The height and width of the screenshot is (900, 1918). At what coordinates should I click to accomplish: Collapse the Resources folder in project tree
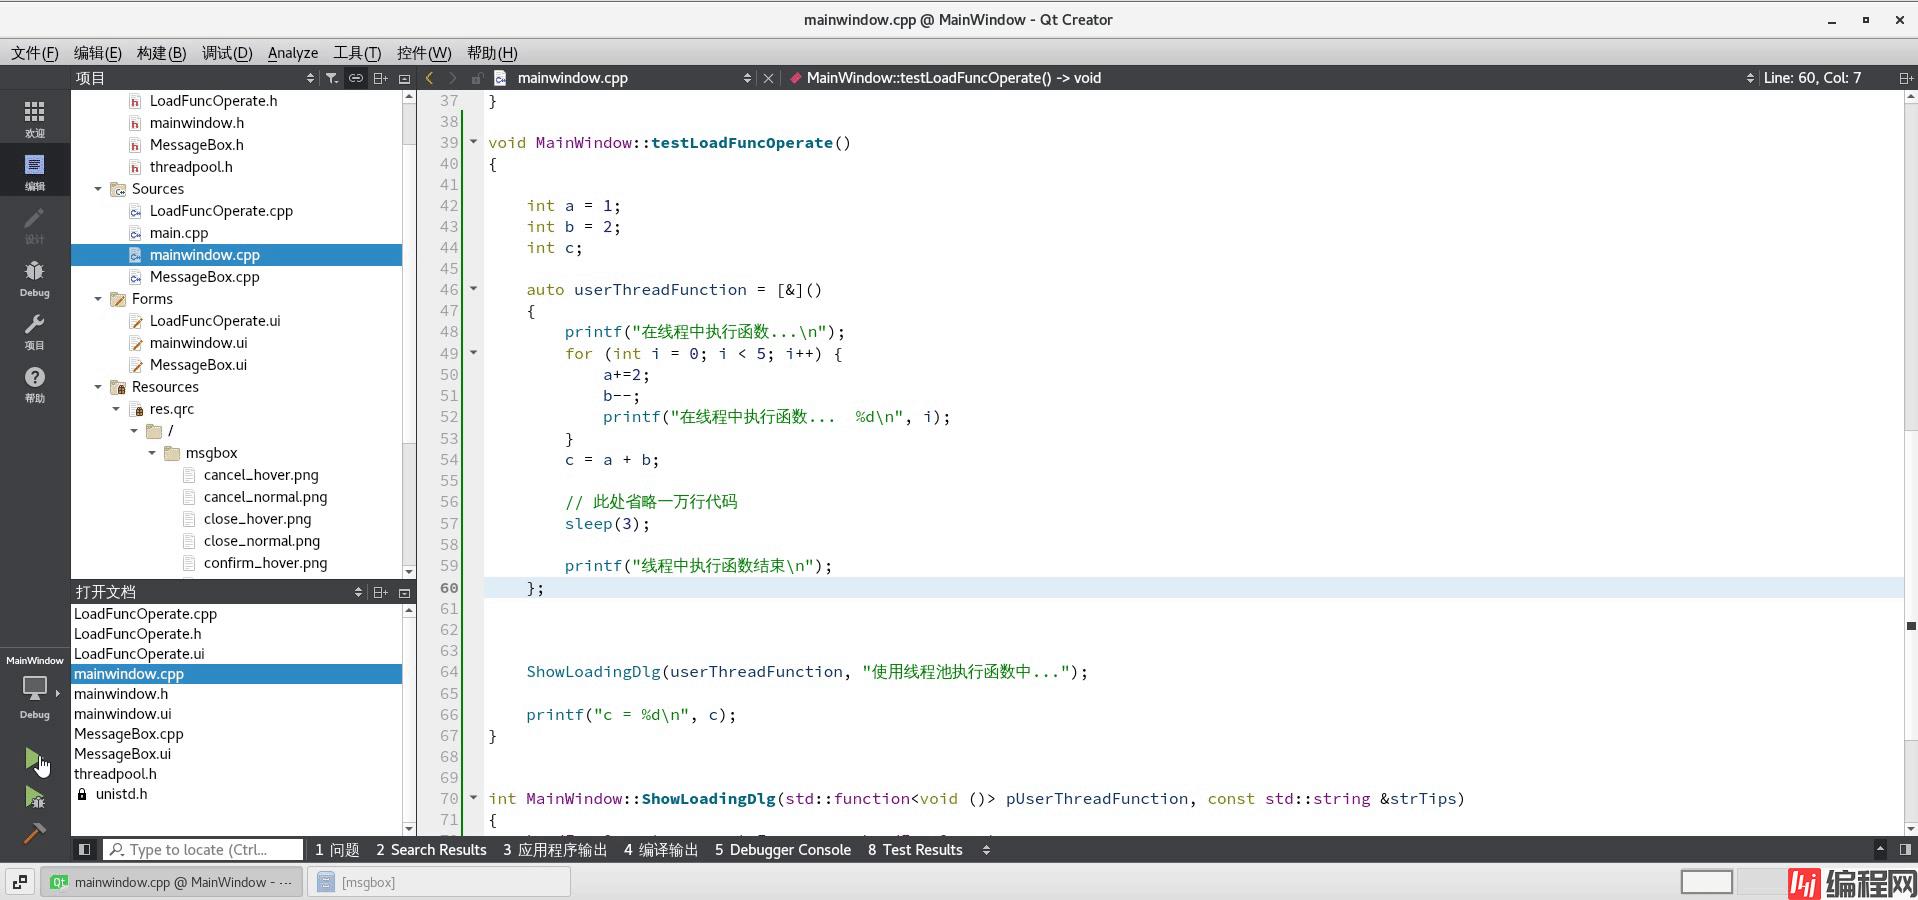point(98,387)
